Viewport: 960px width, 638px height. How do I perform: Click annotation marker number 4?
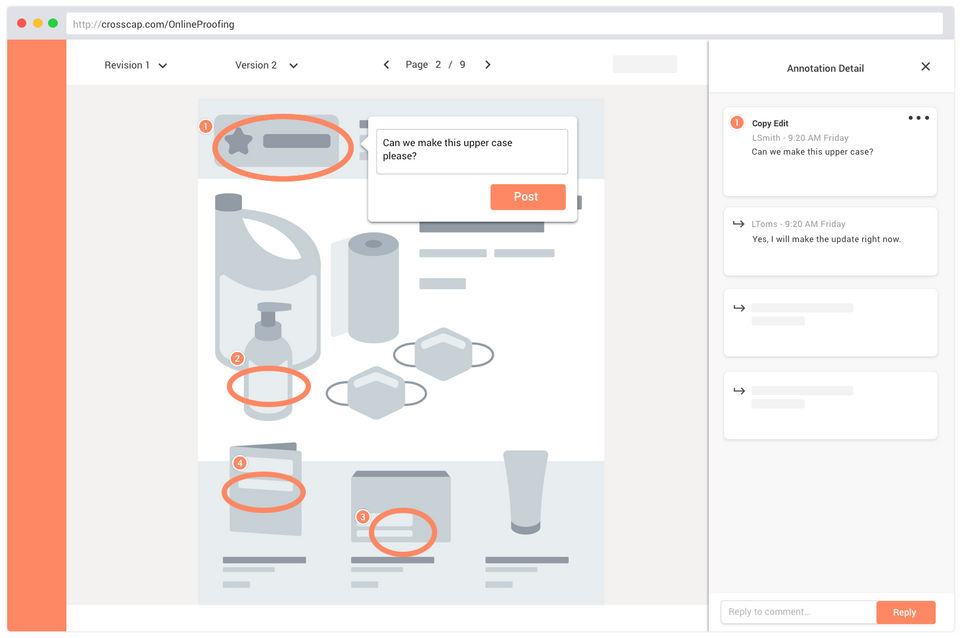[x=239, y=463]
